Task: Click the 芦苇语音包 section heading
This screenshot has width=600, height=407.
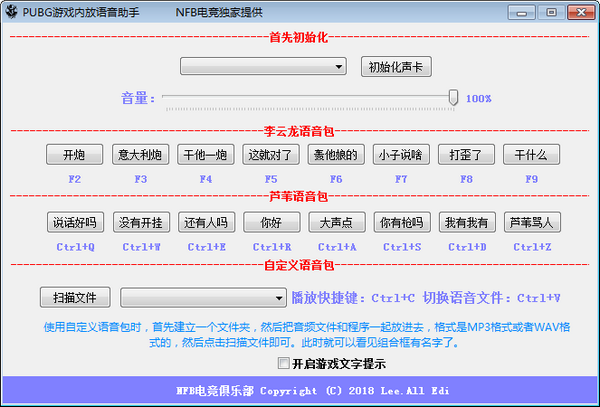Action: click(298, 196)
